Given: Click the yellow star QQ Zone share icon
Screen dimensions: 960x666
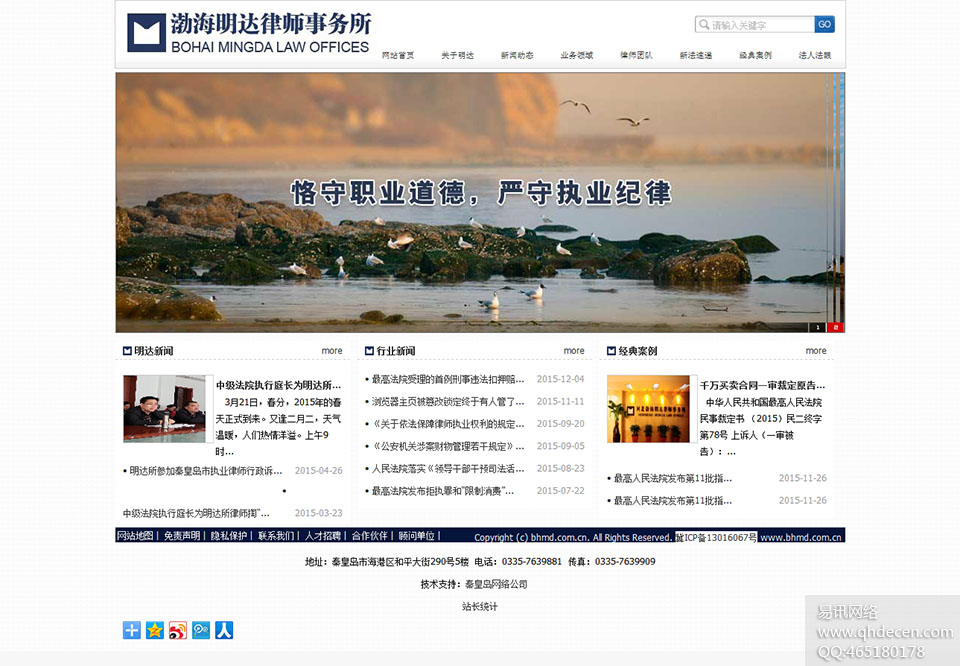Looking at the screenshot, I should 155,630.
